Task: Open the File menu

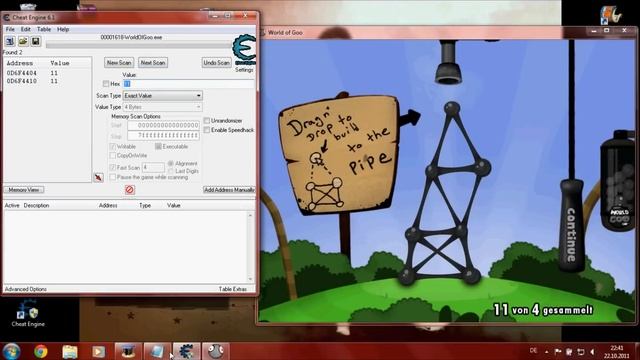Action: 10,29
